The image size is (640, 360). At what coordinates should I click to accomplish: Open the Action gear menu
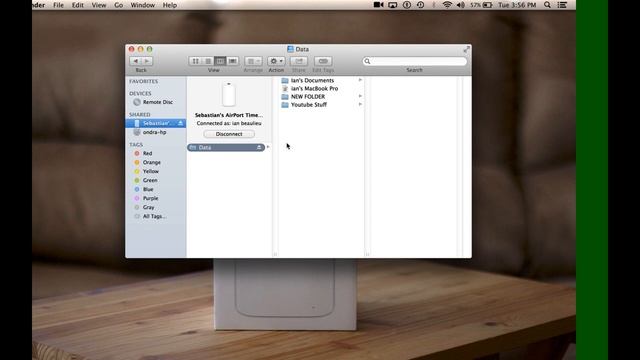point(276,61)
